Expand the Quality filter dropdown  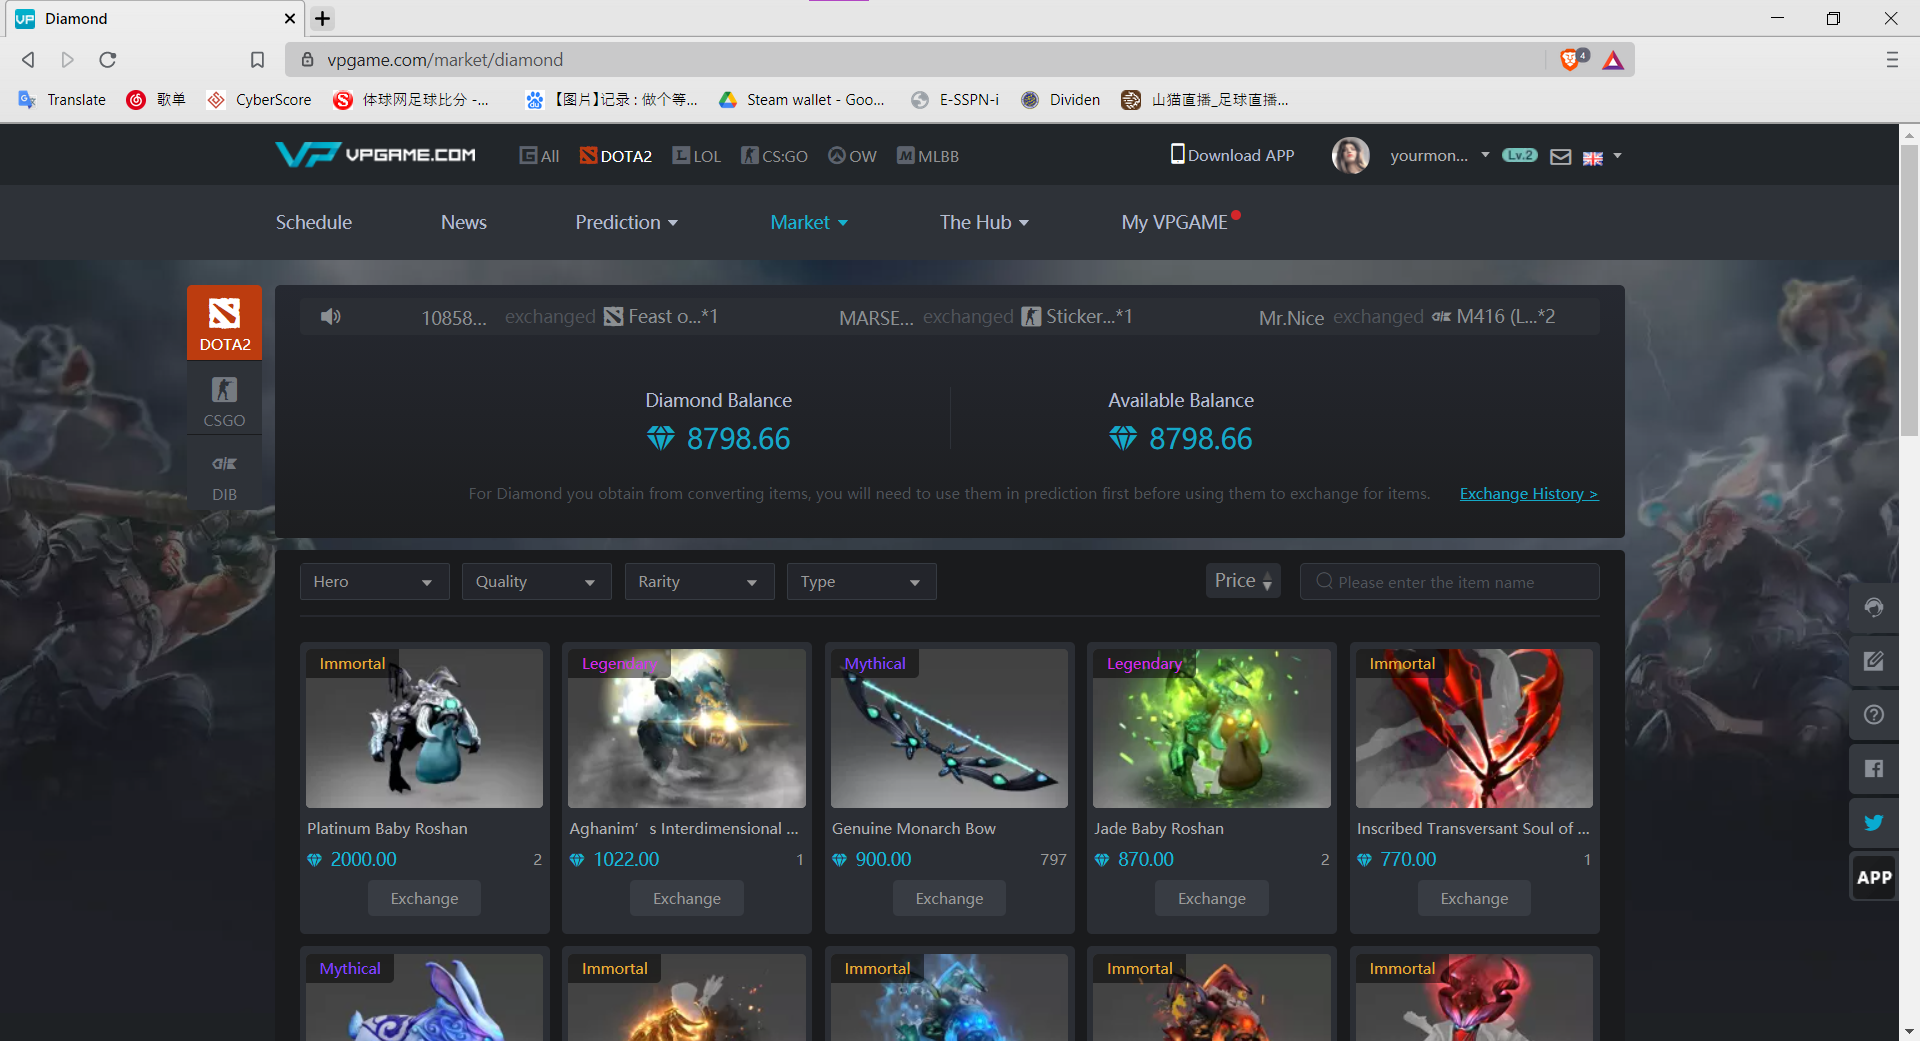click(x=536, y=582)
